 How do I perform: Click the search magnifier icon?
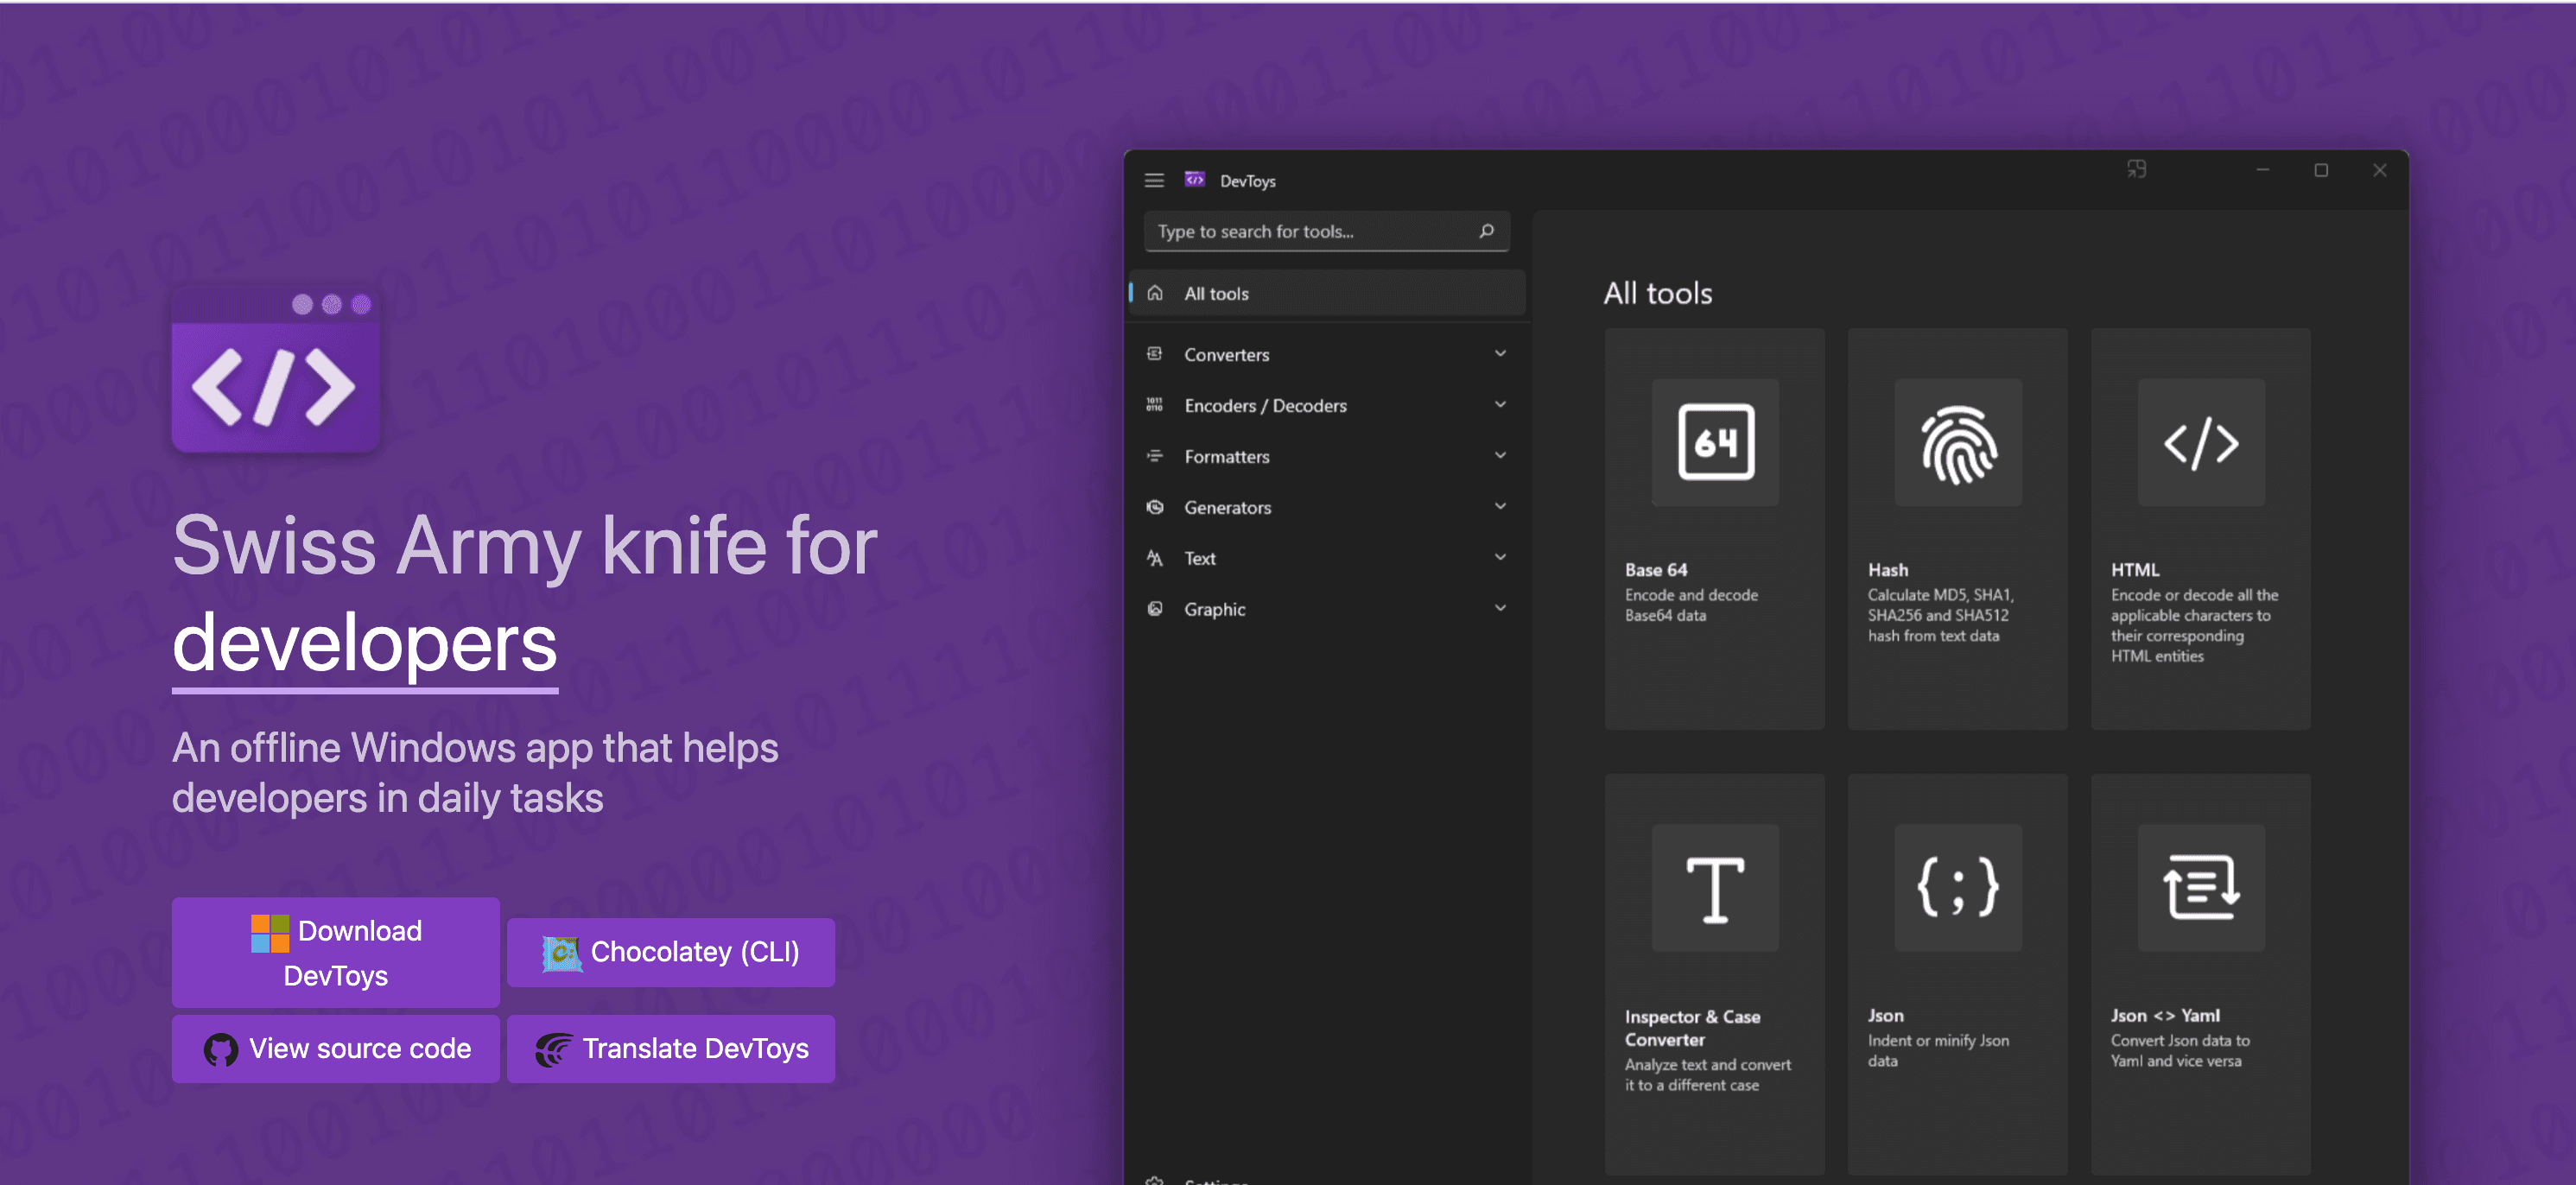click(x=1486, y=231)
